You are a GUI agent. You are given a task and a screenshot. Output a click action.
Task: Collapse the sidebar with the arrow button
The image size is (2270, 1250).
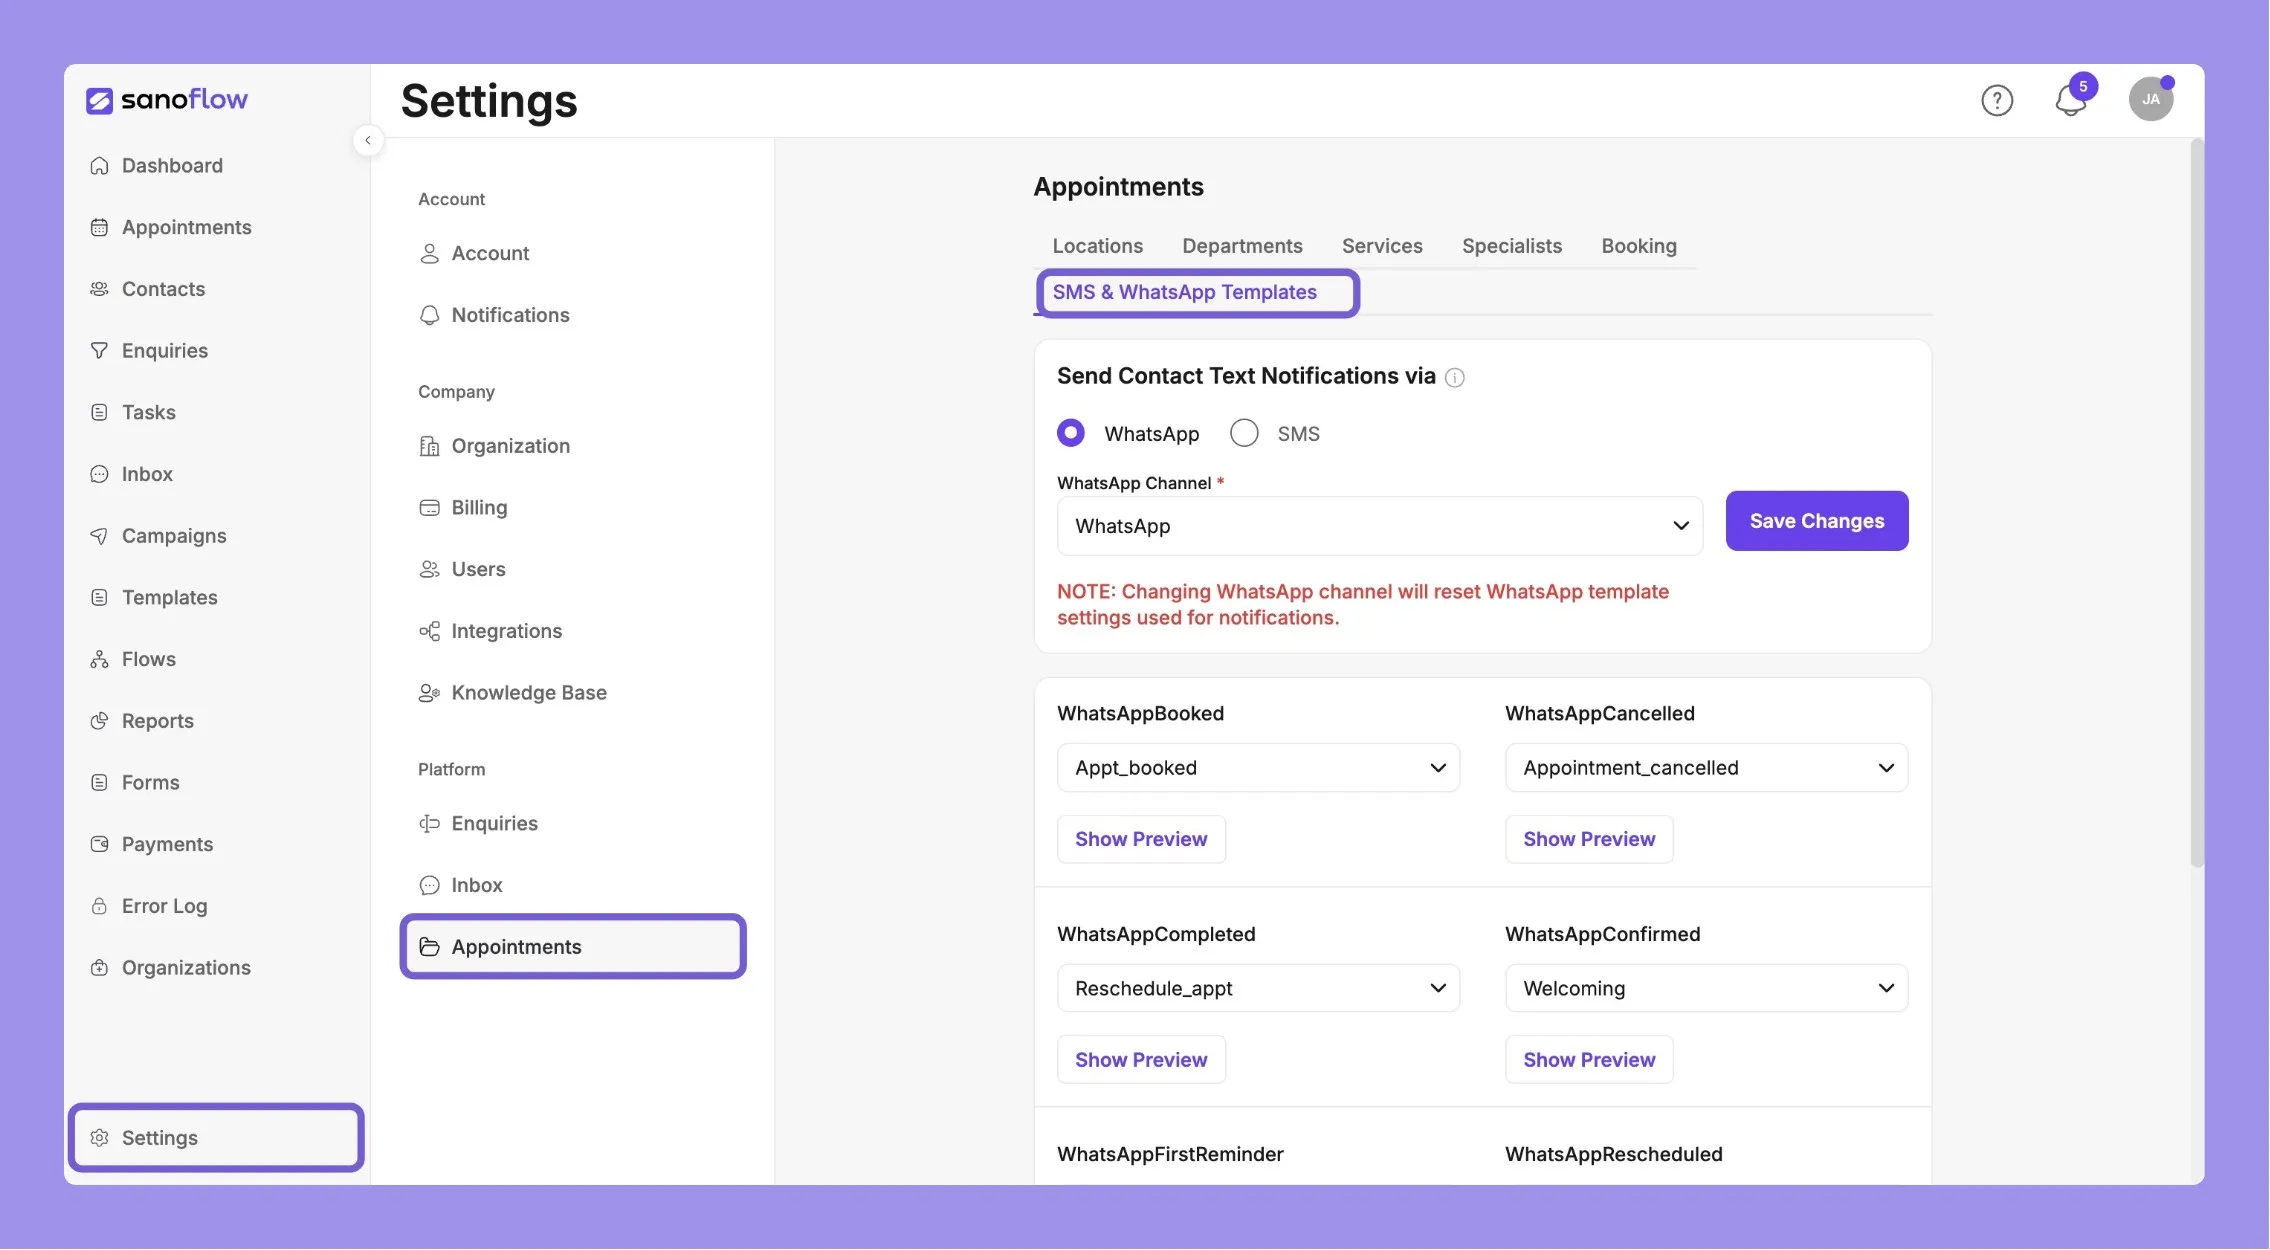click(368, 140)
